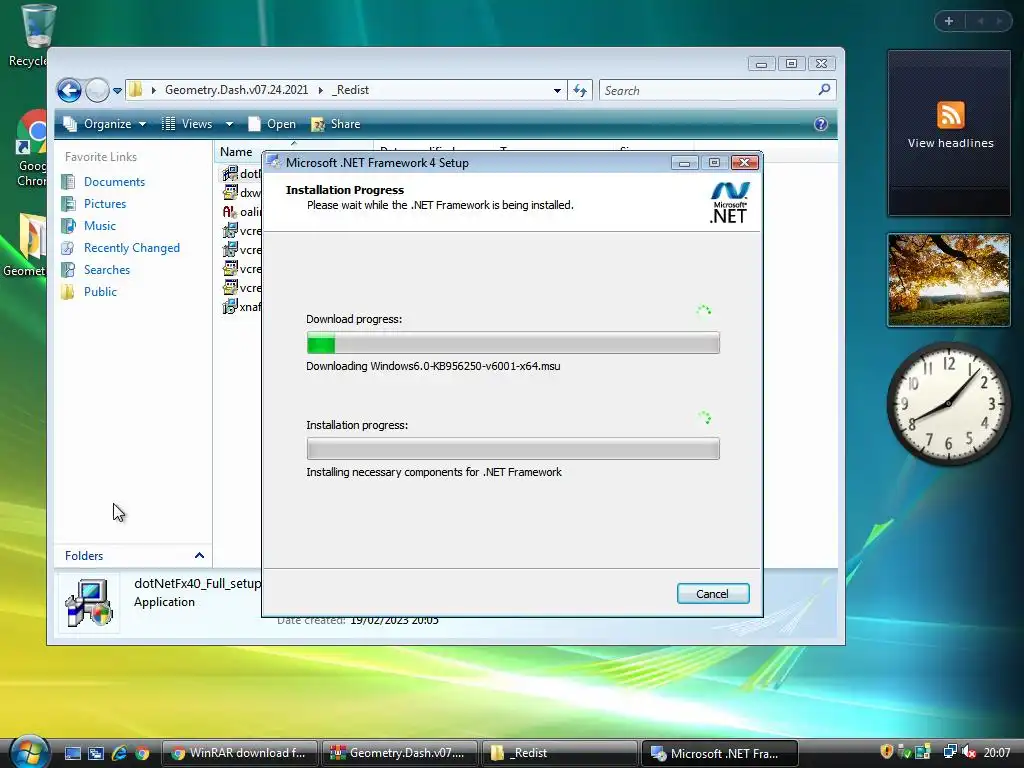Screen dimensions: 1024x768
Task: Click the _Redist address bar segment
Action: pos(351,90)
